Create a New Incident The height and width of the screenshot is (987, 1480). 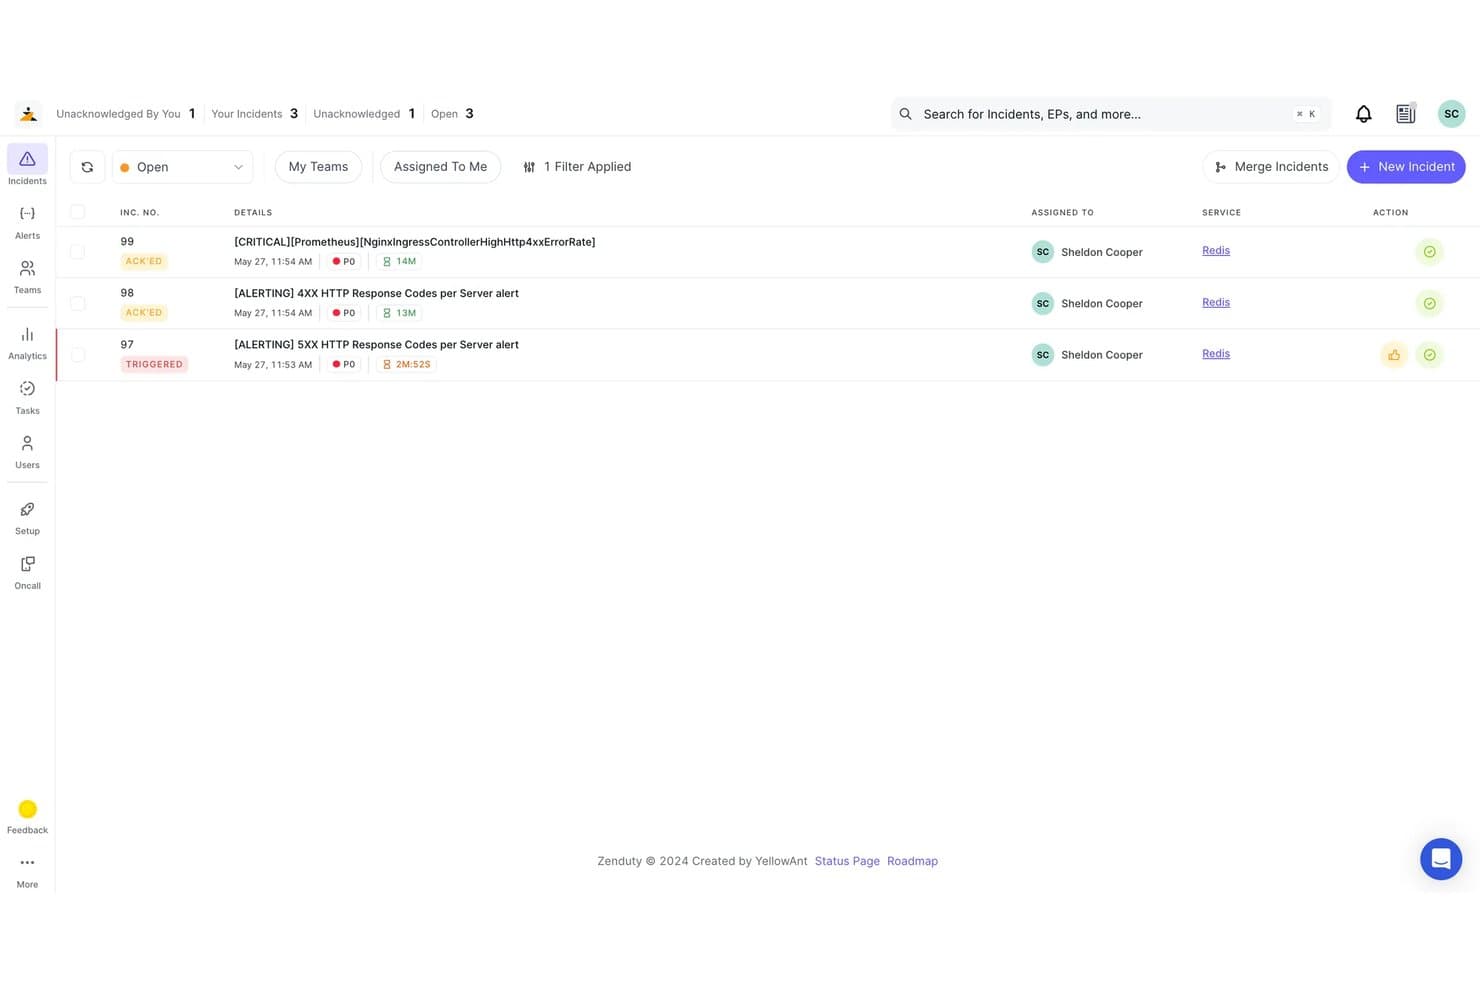tap(1406, 167)
